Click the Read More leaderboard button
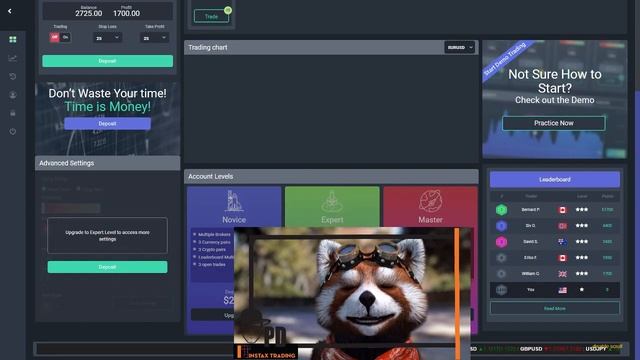 point(555,308)
